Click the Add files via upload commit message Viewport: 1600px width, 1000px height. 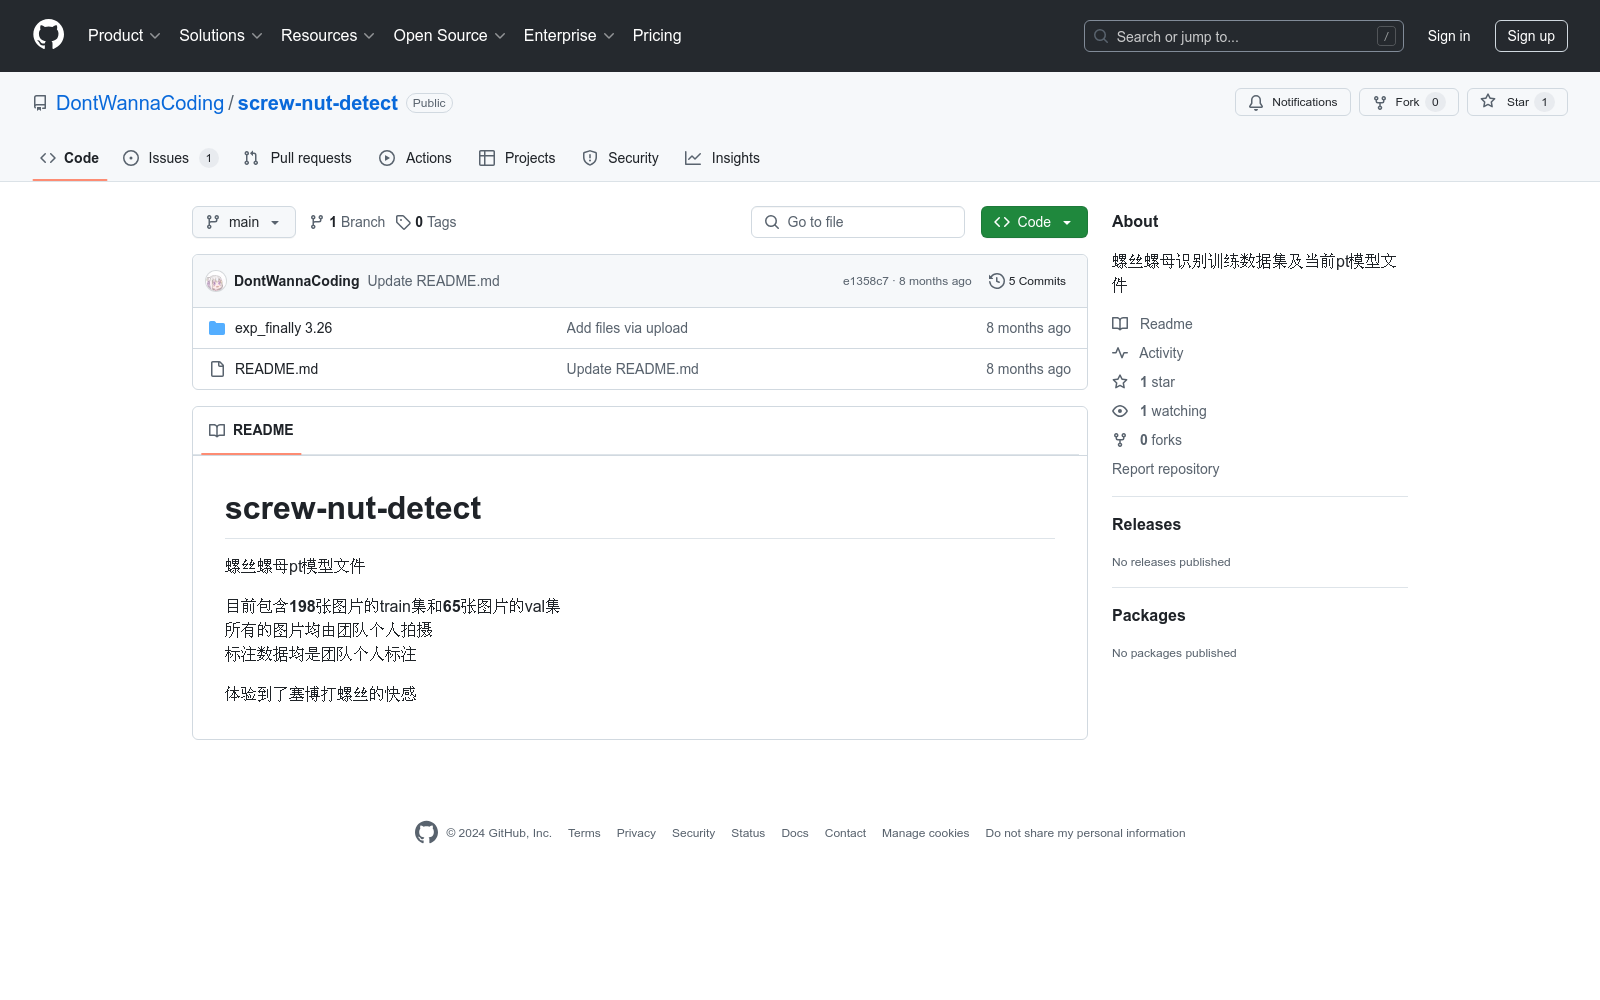[627, 328]
